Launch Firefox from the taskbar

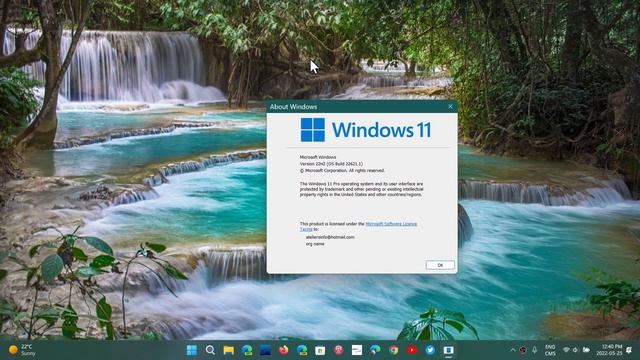[x=283, y=350]
